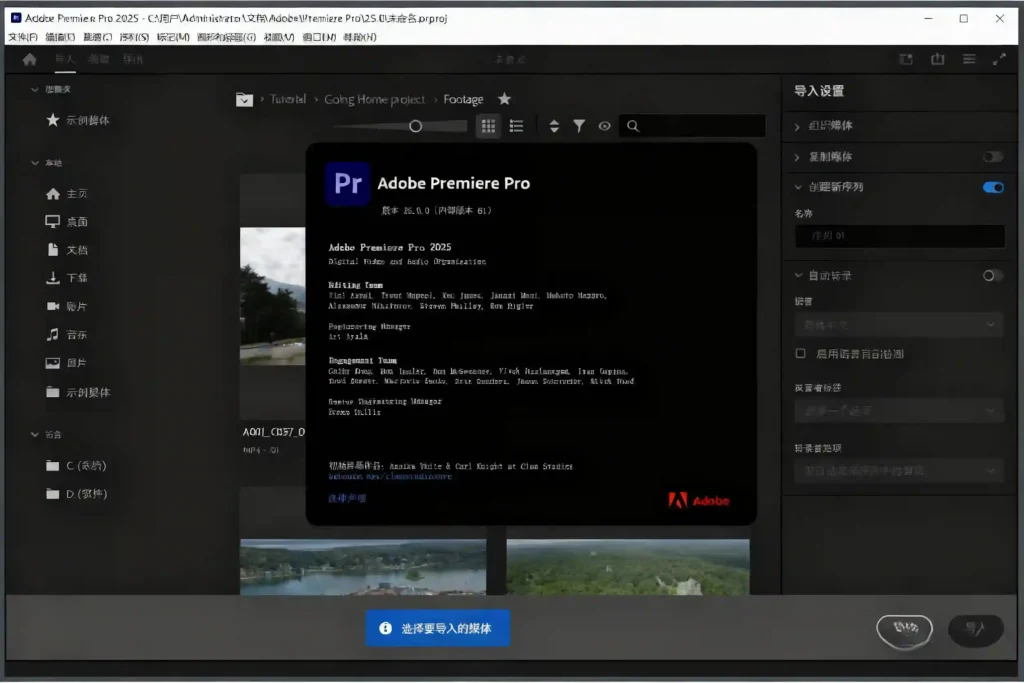Image resolution: width=1024 pixels, height=683 pixels.
Task: Click the search magnifier in the media browser
Action: tap(633, 126)
